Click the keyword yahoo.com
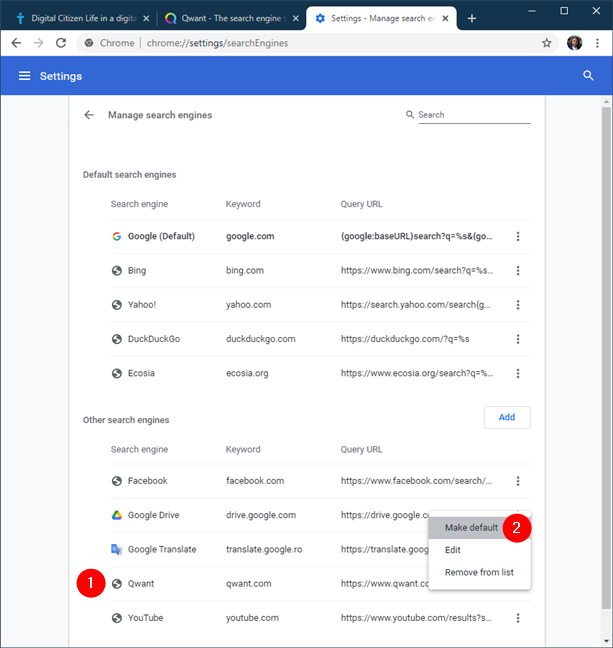This screenshot has width=613, height=648. (x=248, y=305)
